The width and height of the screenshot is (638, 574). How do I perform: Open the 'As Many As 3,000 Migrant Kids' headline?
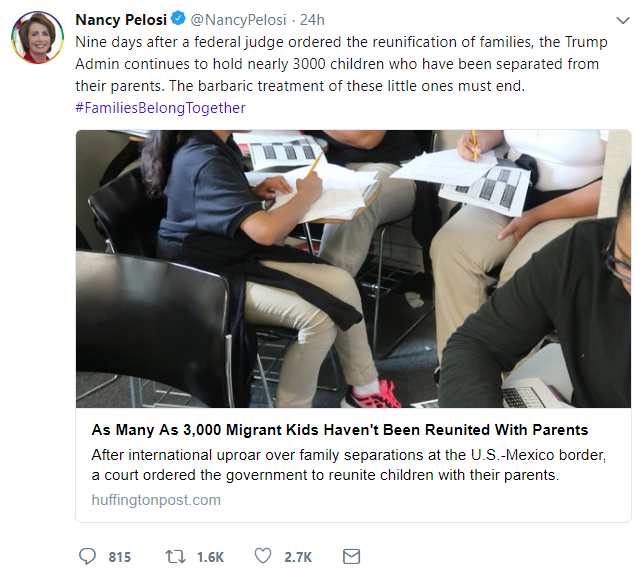(x=340, y=430)
